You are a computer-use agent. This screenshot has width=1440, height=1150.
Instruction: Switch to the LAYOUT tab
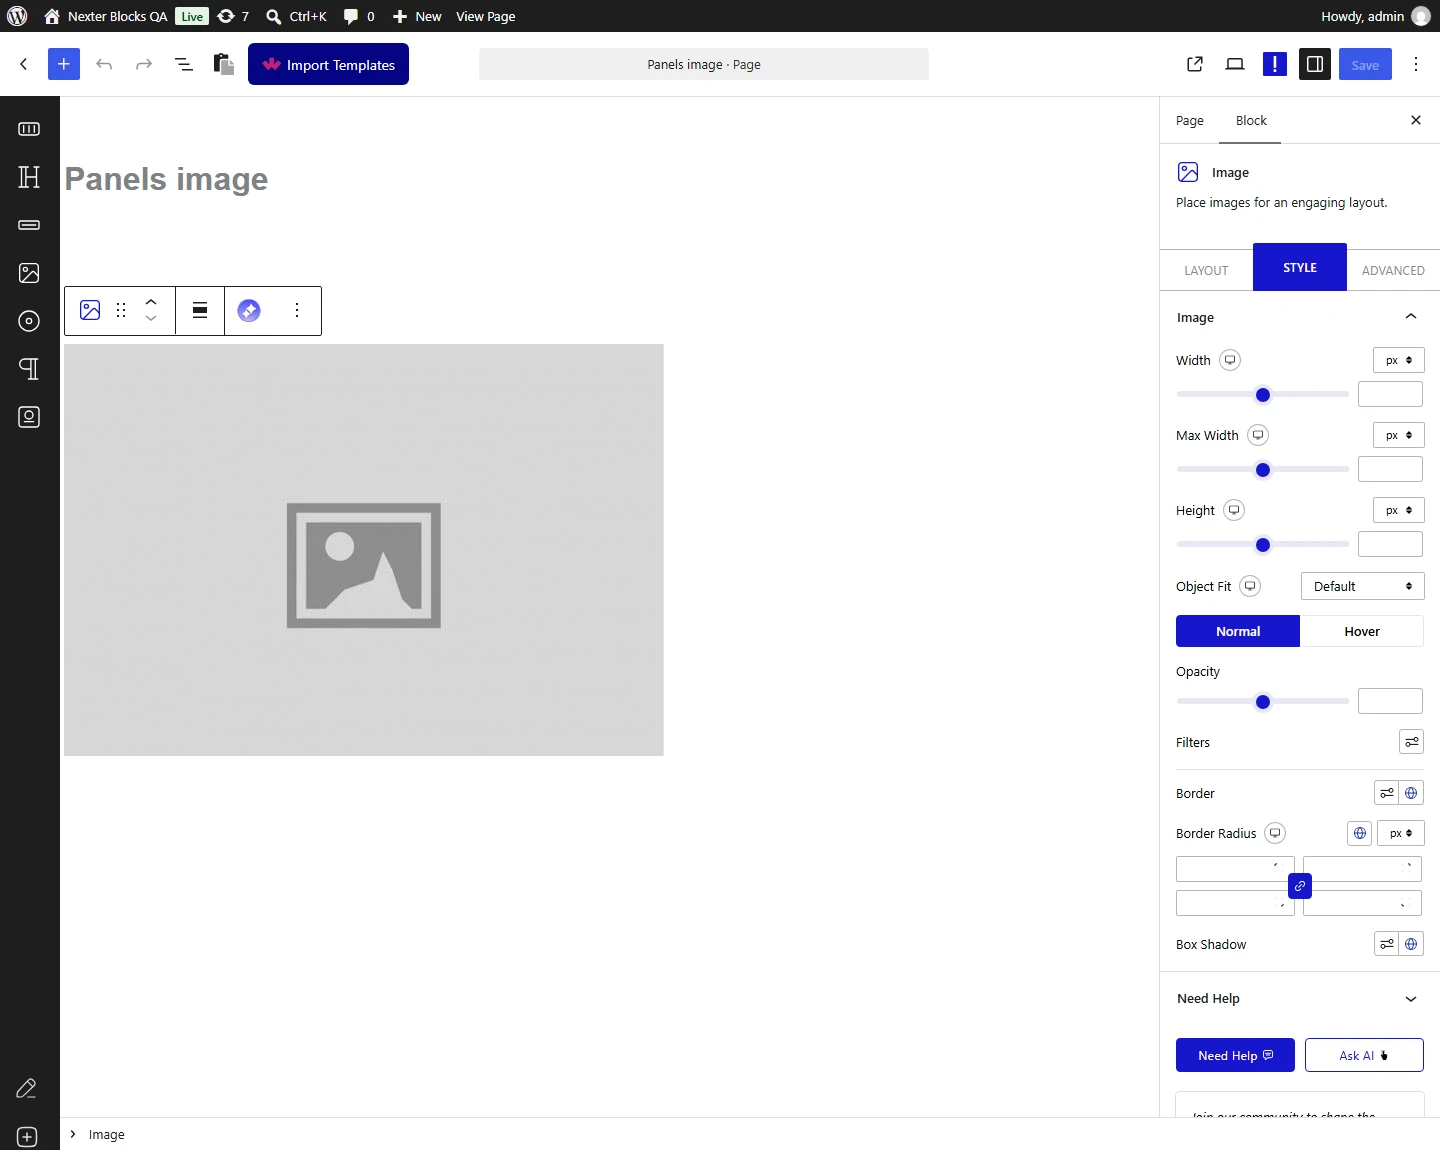point(1206,270)
